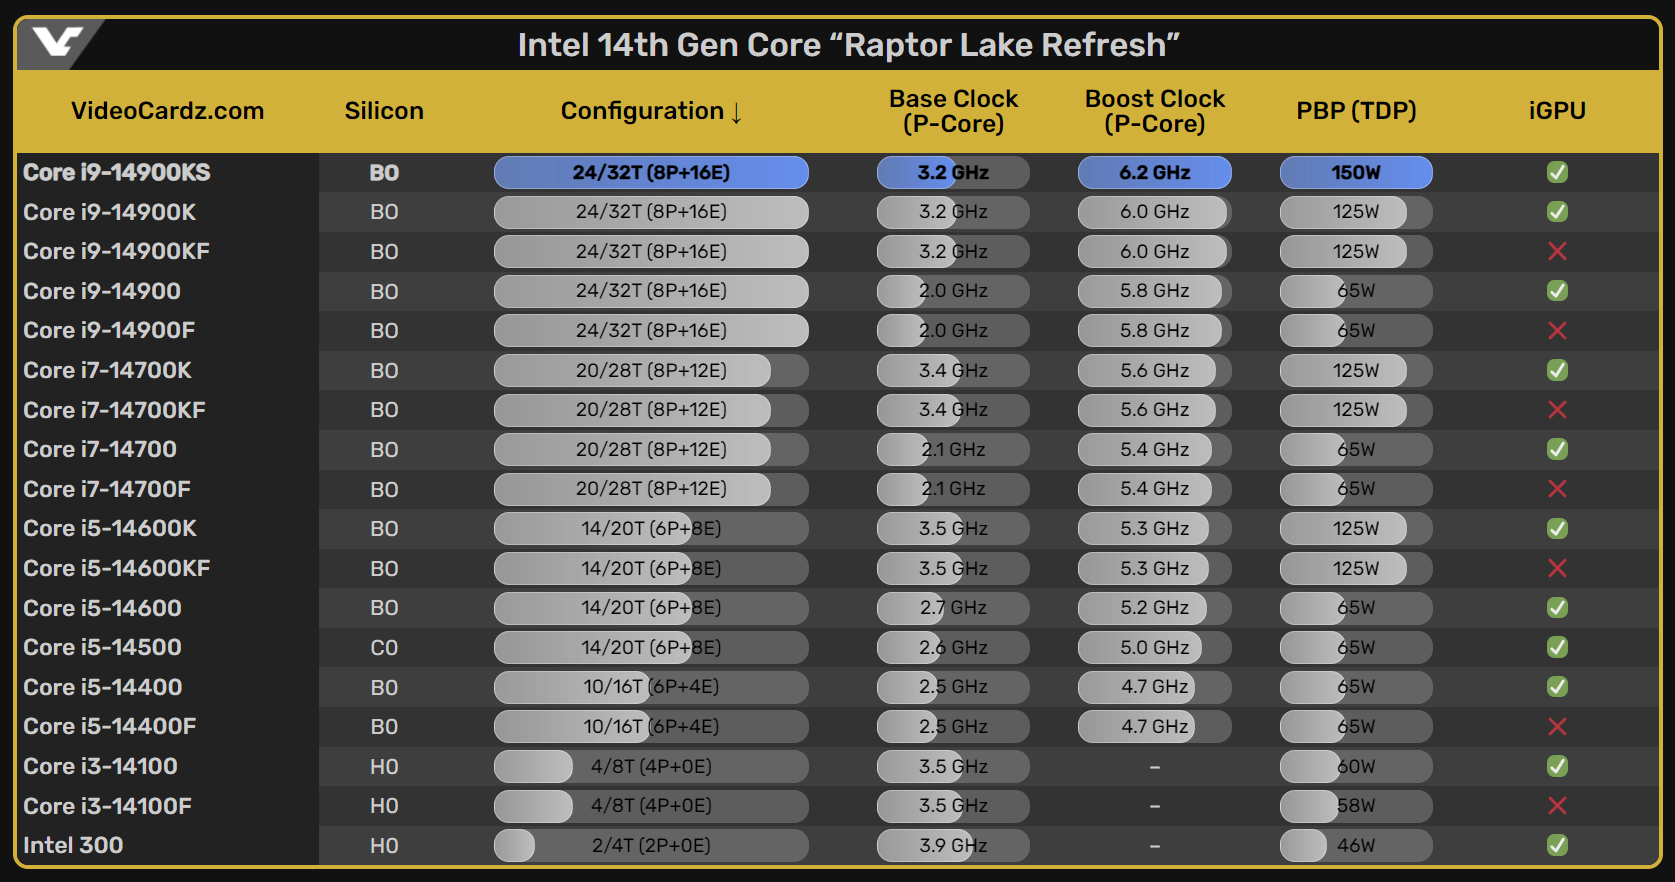Image resolution: width=1675 pixels, height=882 pixels.
Task: Select the Core i5-14400F row name
Action: point(110,726)
